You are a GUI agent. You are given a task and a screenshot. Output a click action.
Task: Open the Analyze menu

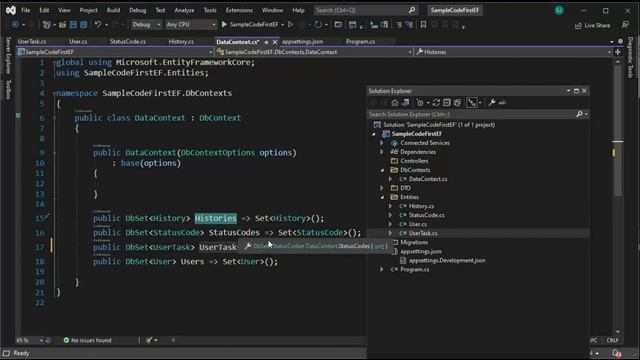[x=184, y=10]
